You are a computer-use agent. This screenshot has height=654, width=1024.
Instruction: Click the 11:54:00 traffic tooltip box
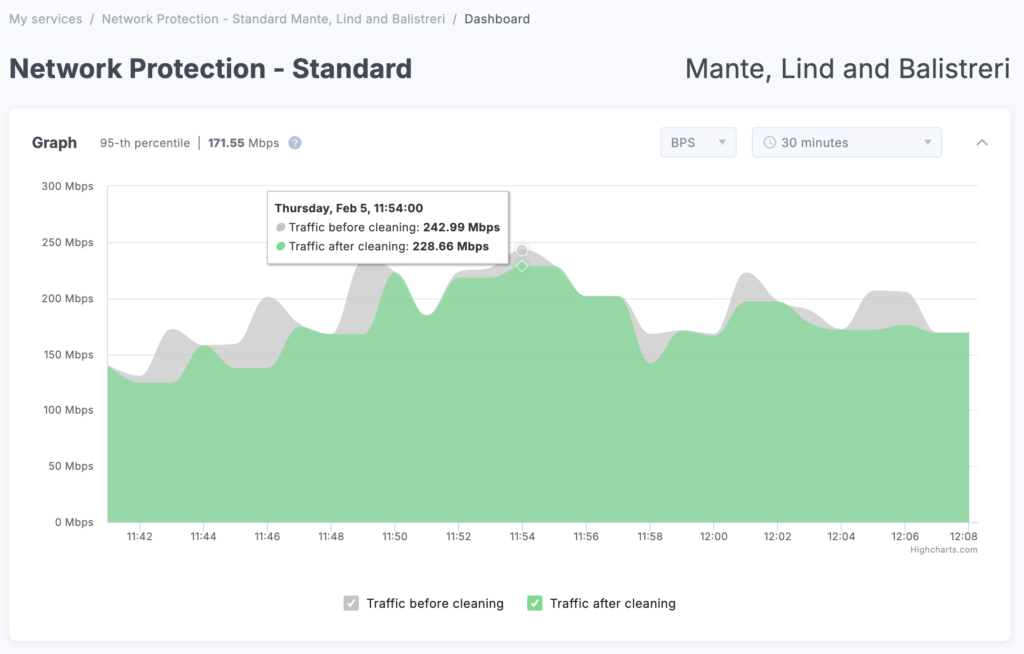click(388, 227)
